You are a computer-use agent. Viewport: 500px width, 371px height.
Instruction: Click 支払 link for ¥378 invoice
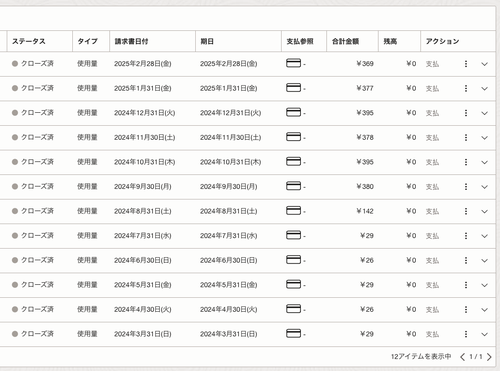432,138
